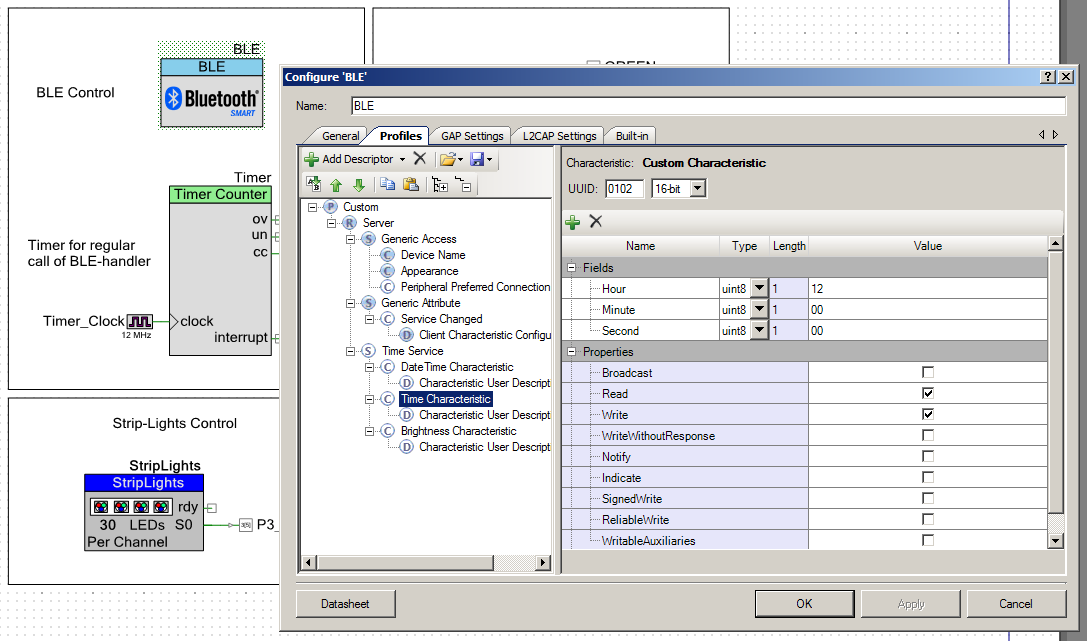
Task: Enable the WriteWithoutResponse checkbox
Action: pos(928,435)
